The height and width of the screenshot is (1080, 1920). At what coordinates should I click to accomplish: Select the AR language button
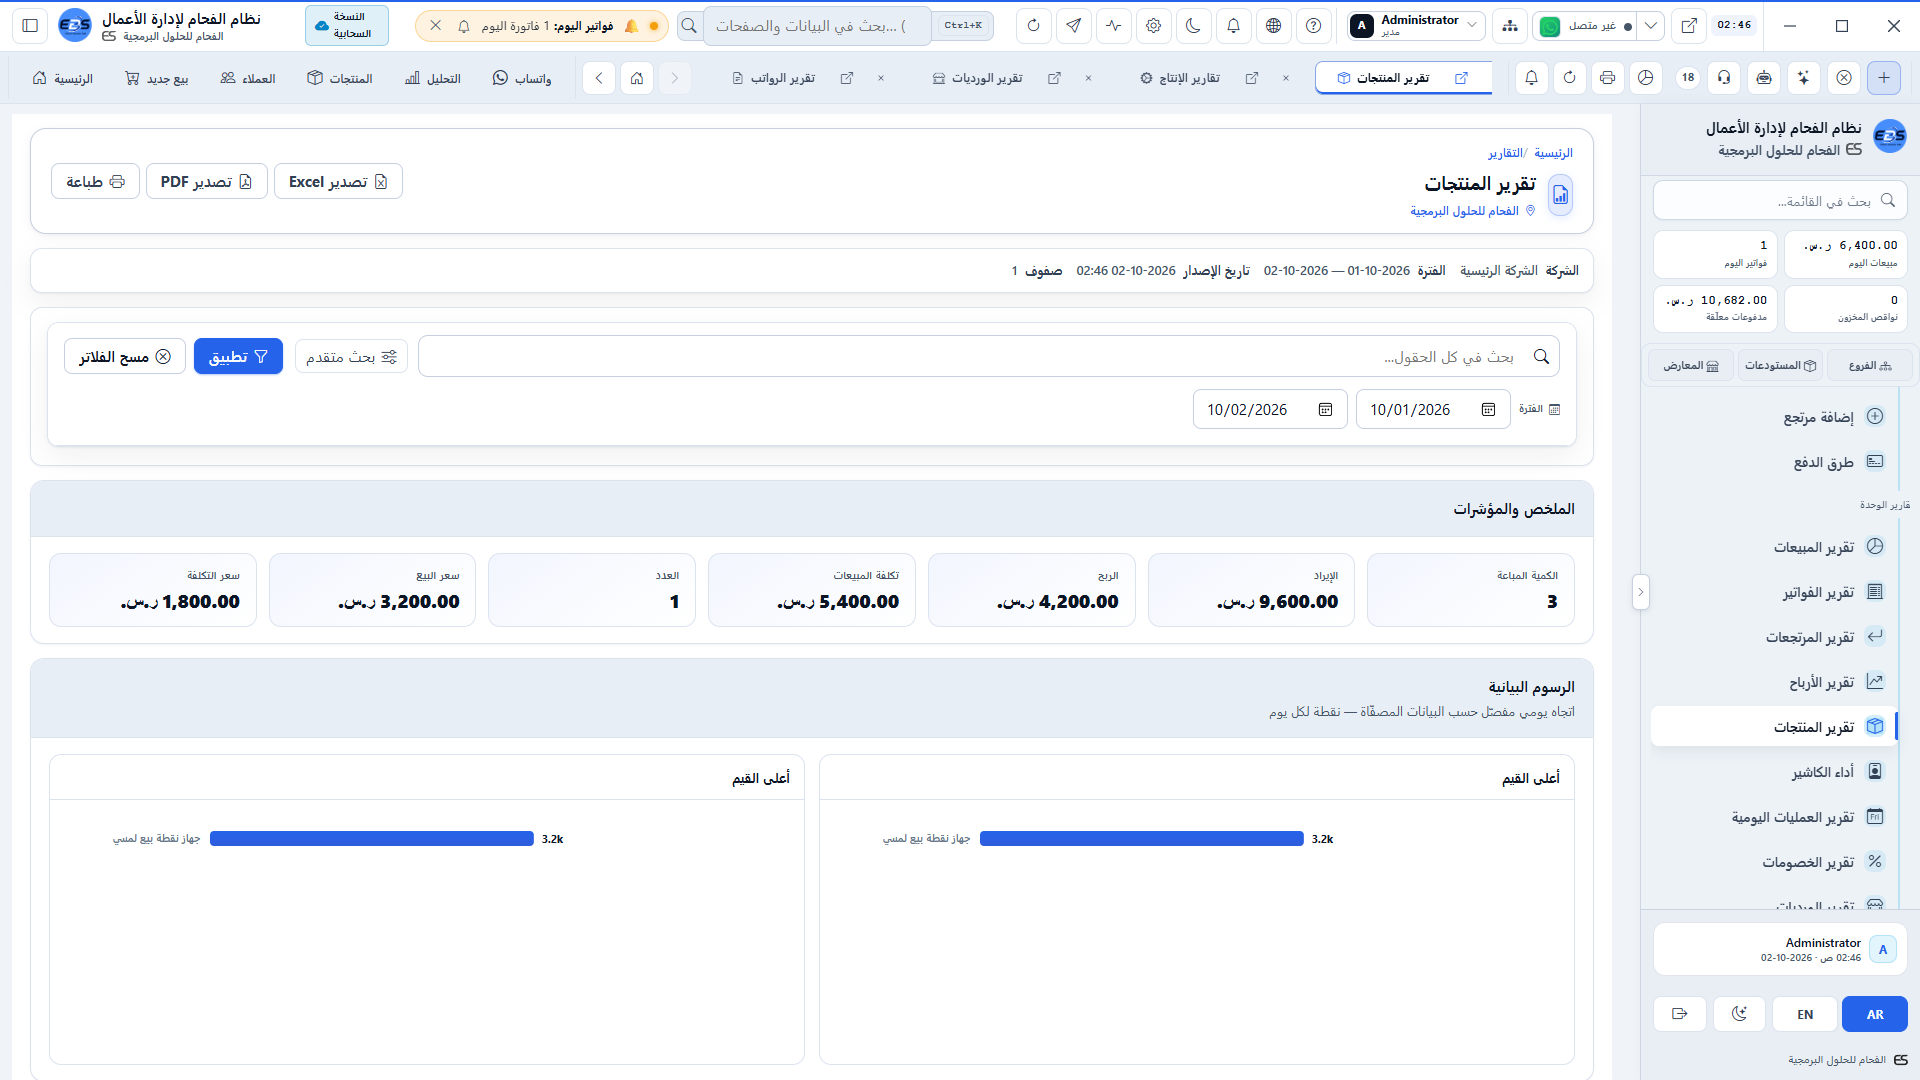[1875, 1014]
